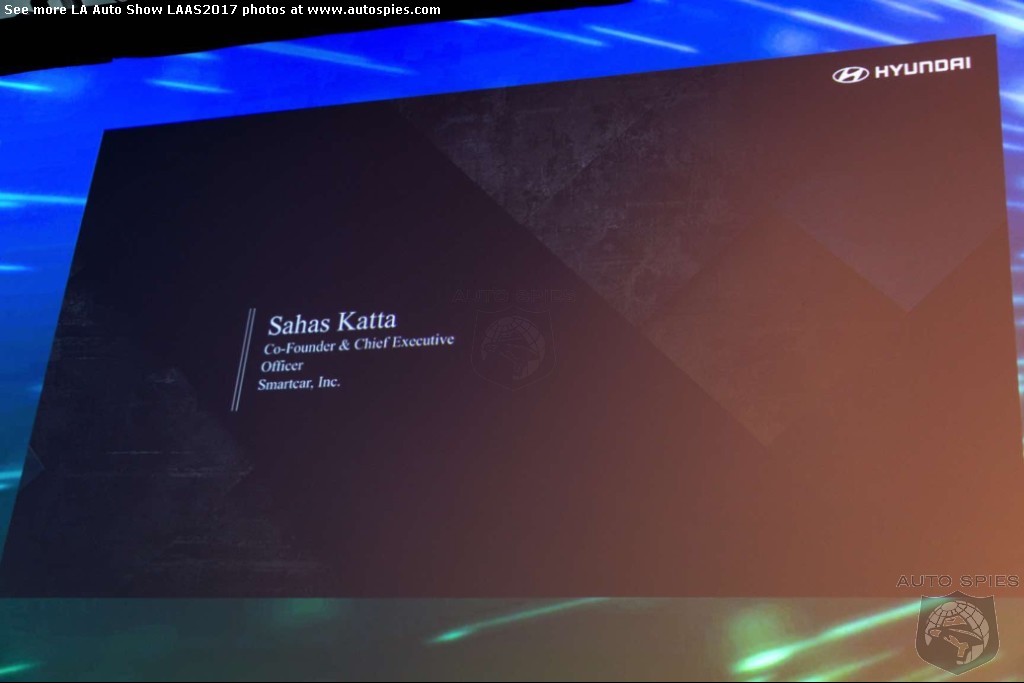This screenshot has width=1024, height=683.
Task: Select the name Sahas Katta
Action: tap(331, 323)
